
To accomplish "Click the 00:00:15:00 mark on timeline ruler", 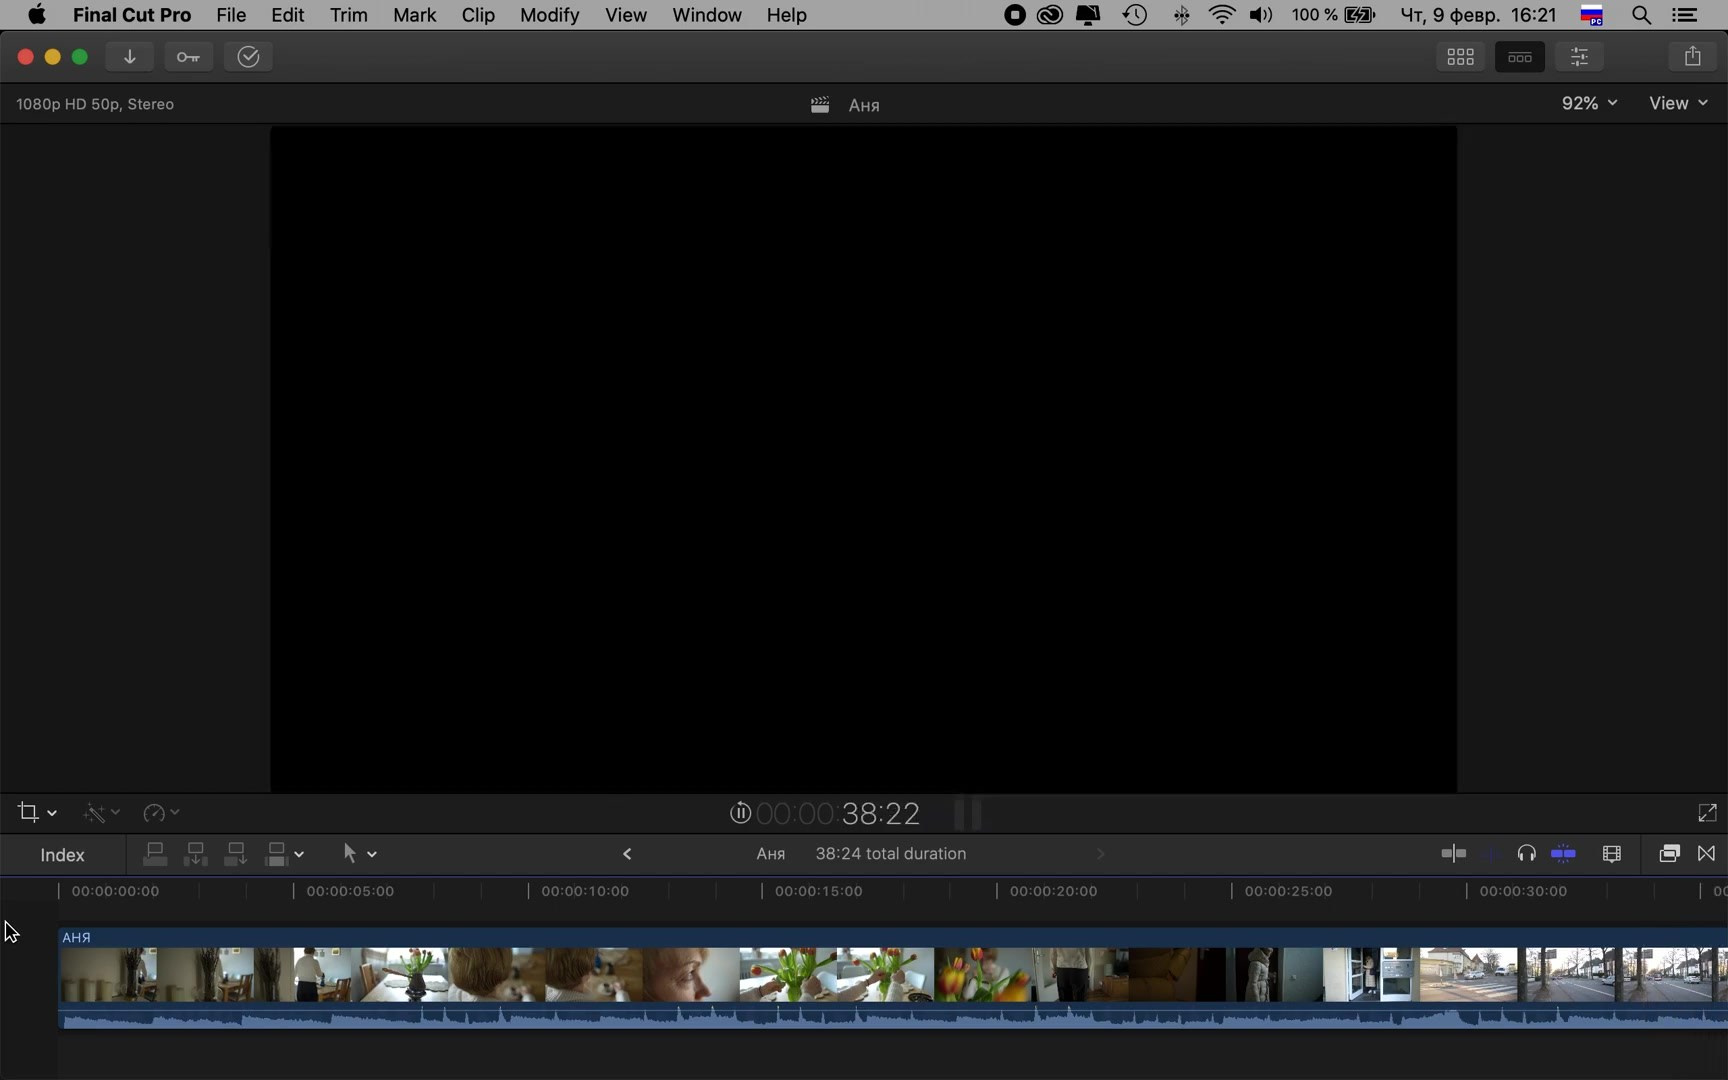I will (762, 891).
